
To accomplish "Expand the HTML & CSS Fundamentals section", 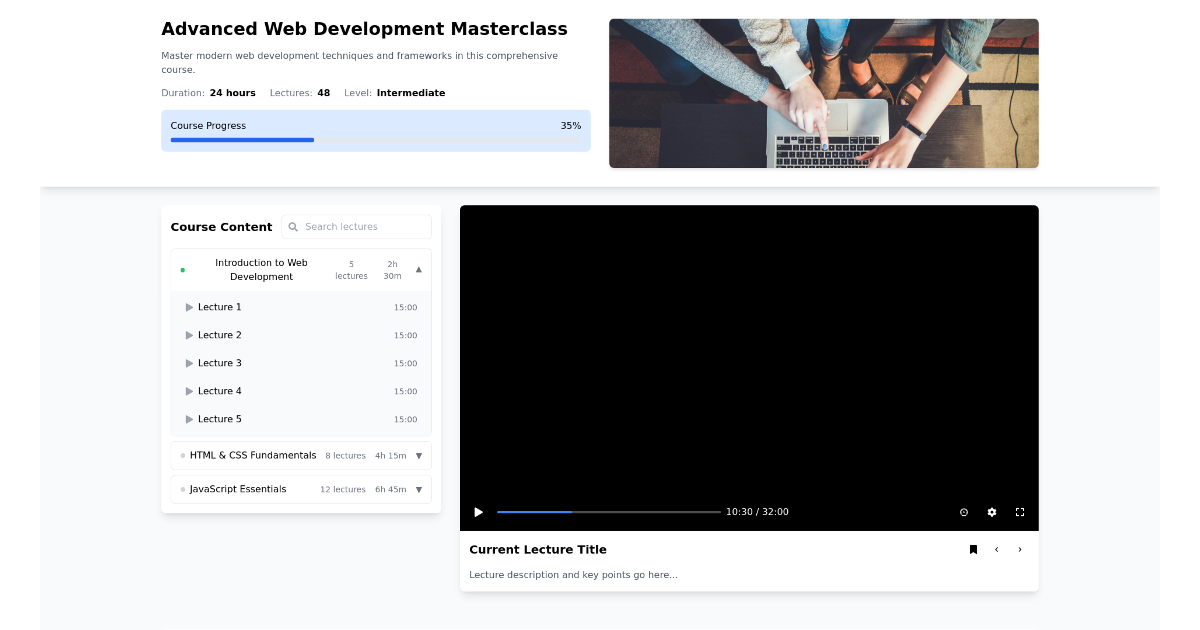I will [x=421, y=455].
